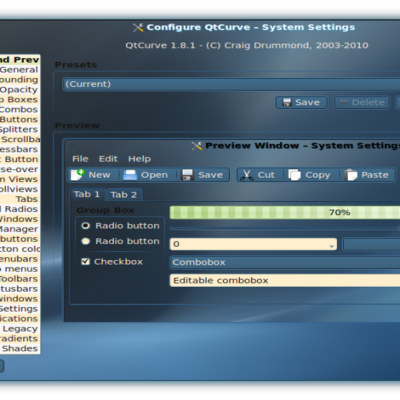Click the 70% progress bar
400x400 pixels.
285,213
